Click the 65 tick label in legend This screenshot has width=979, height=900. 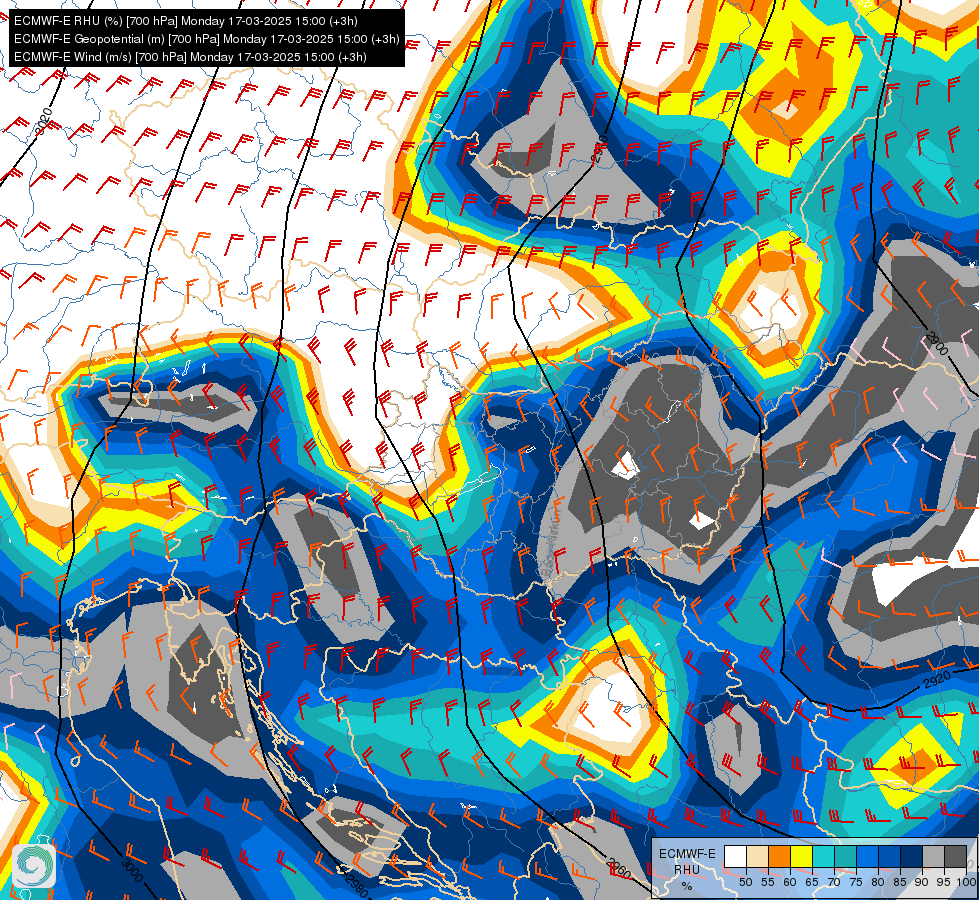812,882
